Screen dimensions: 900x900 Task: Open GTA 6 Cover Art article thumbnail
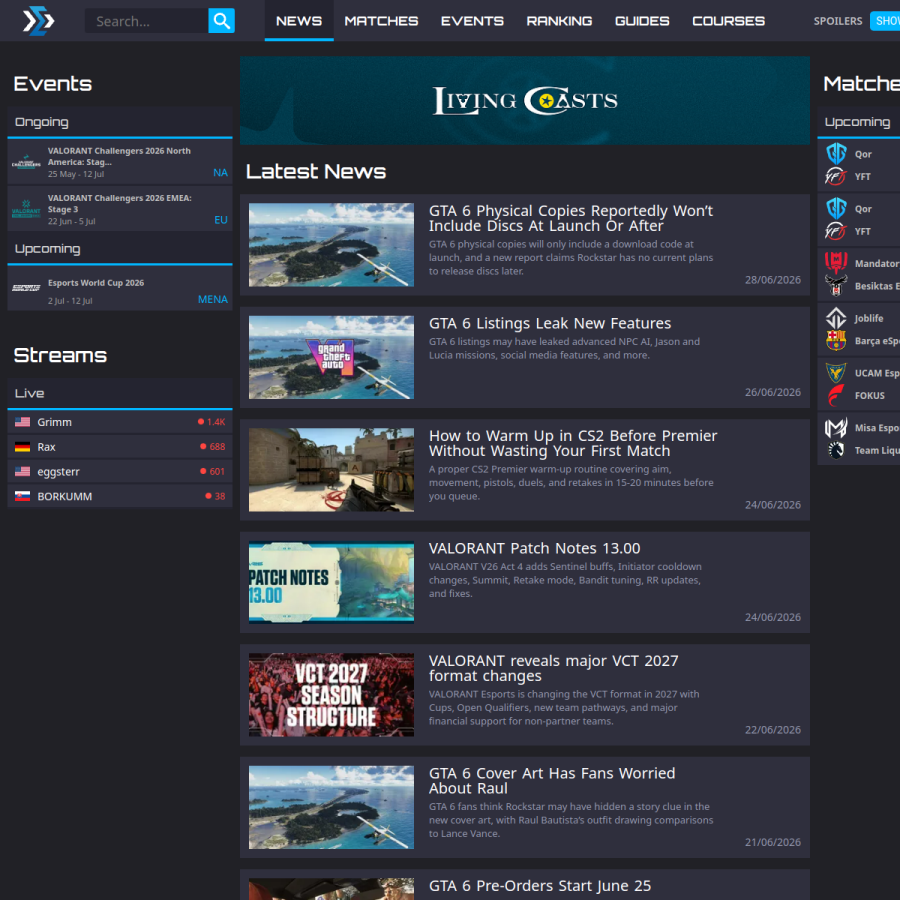click(331, 807)
